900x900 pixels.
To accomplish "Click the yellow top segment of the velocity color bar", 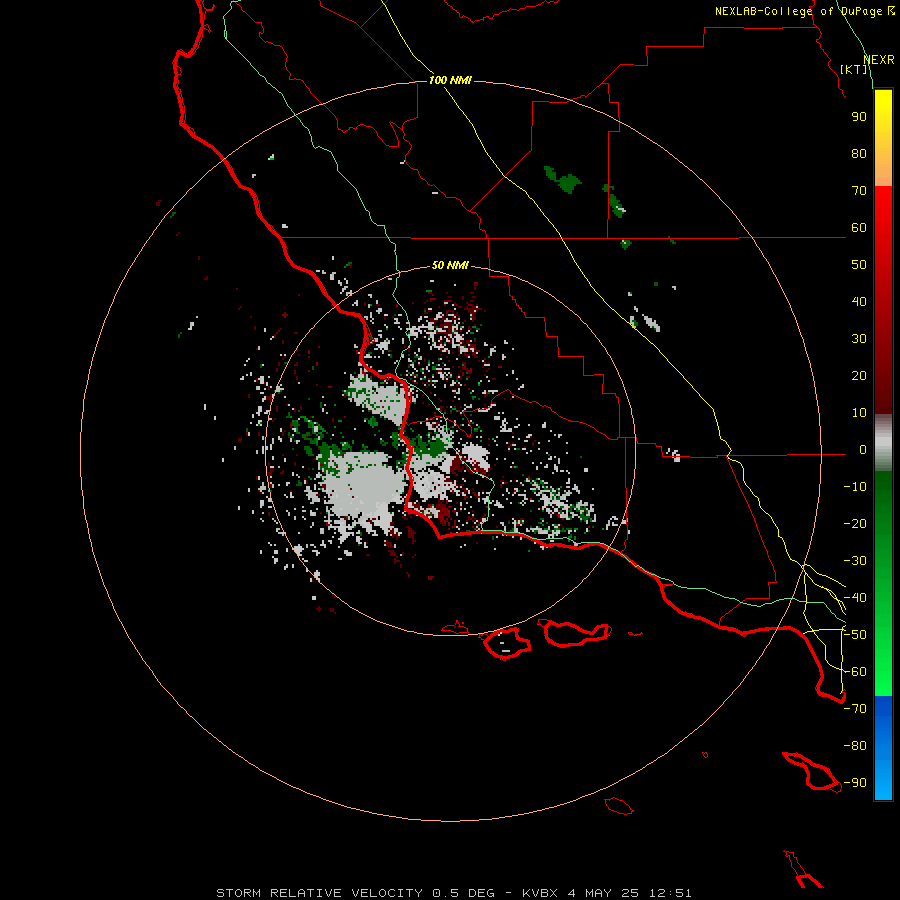I will 883,138.
